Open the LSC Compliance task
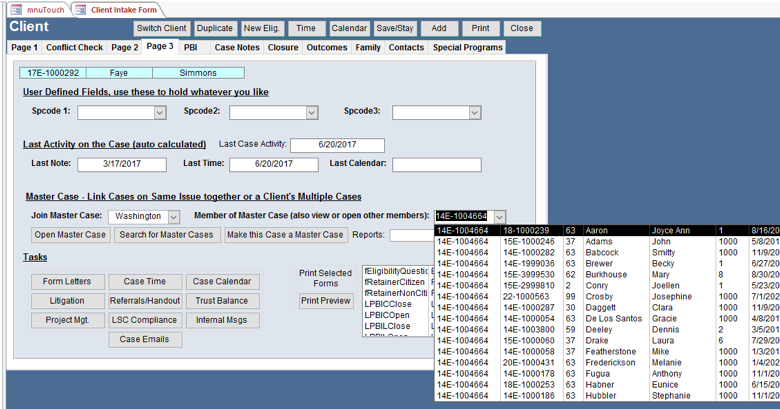 click(x=143, y=321)
